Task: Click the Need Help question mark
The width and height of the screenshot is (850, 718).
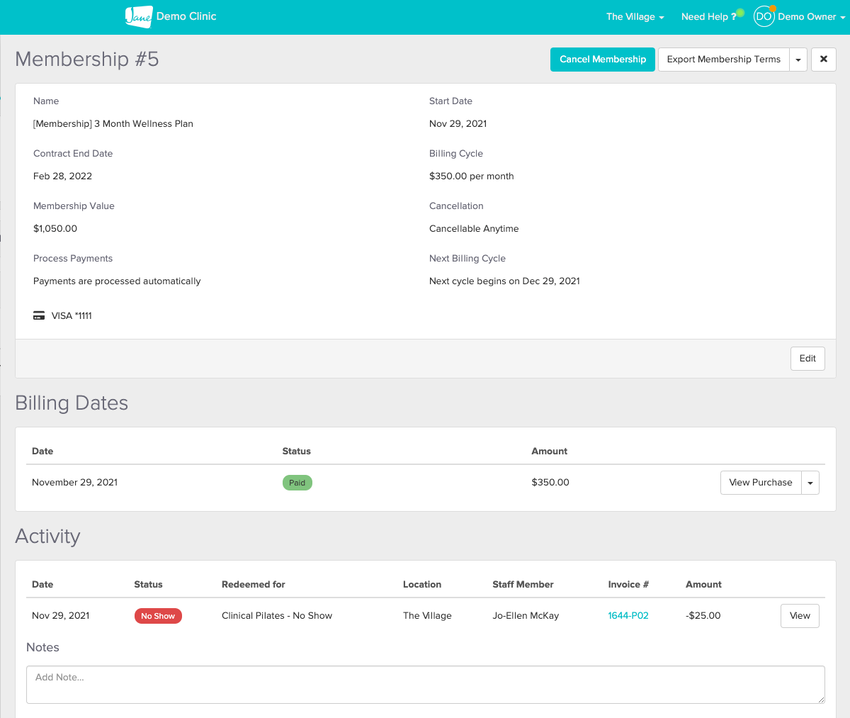Action: point(734,17)
